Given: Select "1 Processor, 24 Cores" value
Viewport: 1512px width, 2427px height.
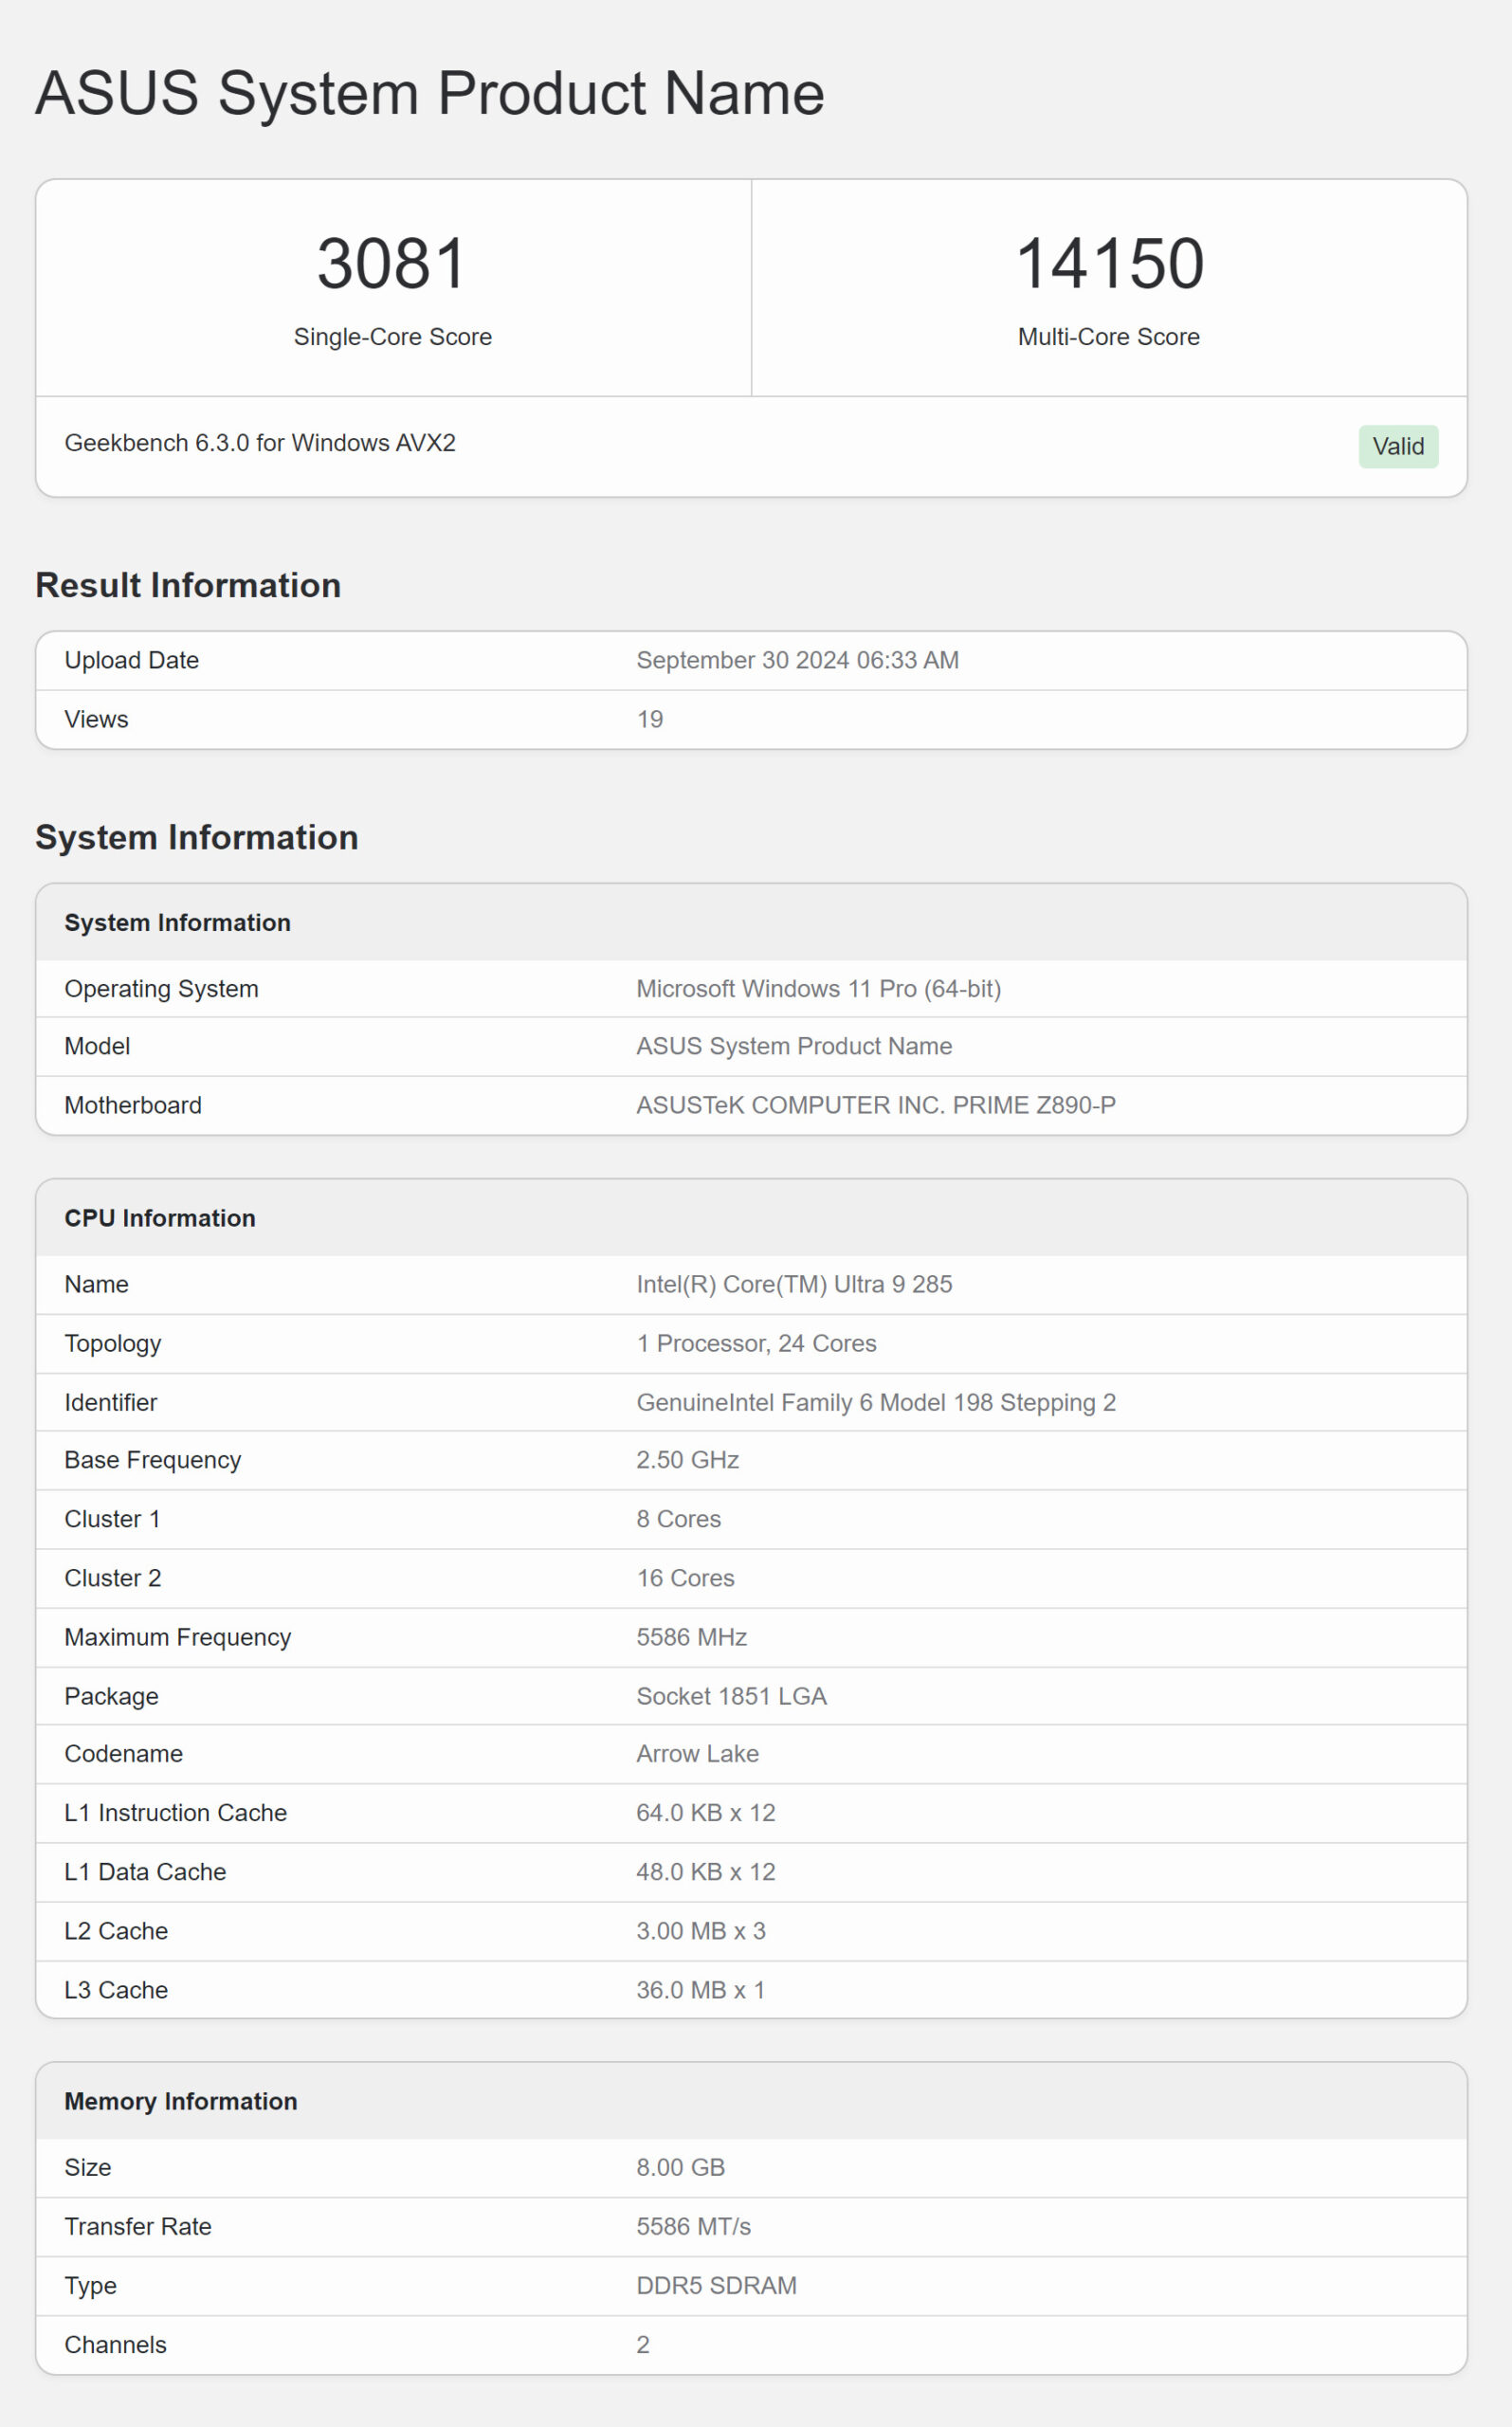Looking at the screenshot, I should 756,1343.
